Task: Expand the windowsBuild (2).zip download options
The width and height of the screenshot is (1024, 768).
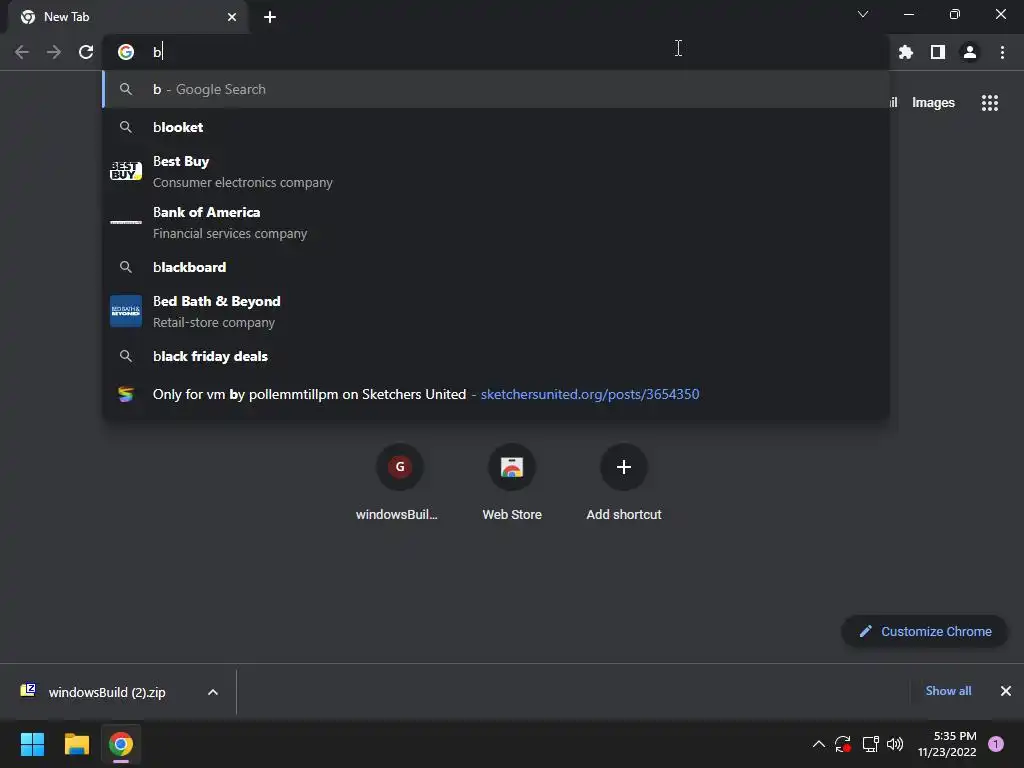Action: tap(213, 692)
